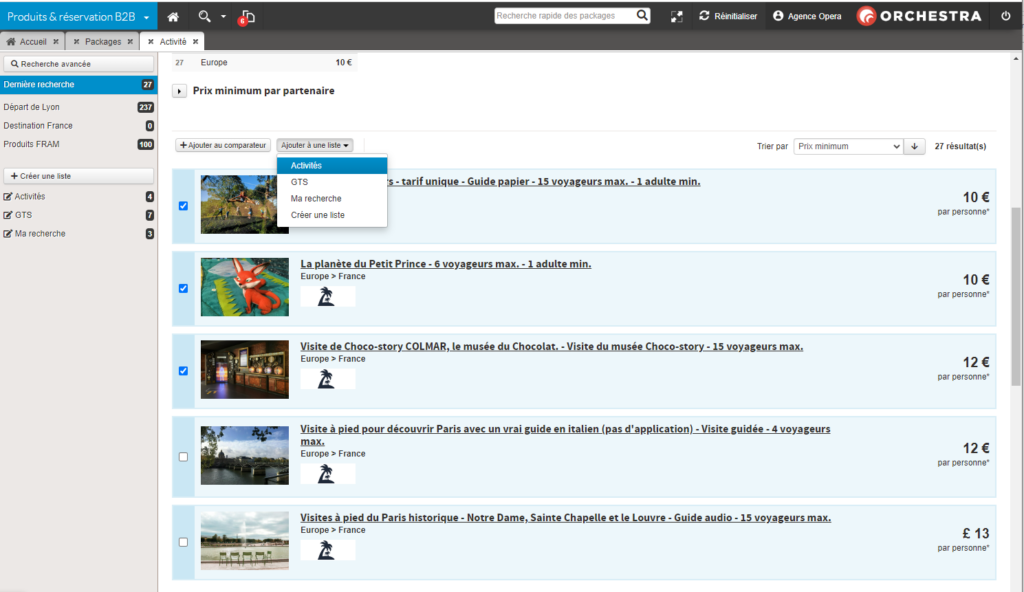Click Ajouter au comparateur button
Image resolution: width=1024 pixels, height=592 pixels.
point(224,145)
